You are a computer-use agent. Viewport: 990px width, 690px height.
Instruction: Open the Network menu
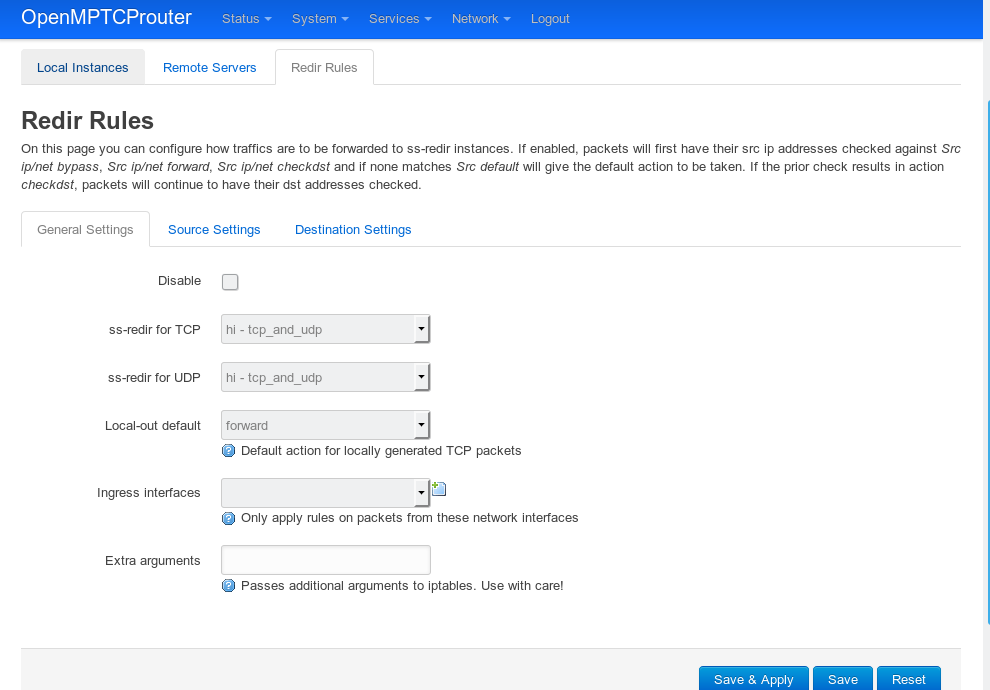(480, 18)
